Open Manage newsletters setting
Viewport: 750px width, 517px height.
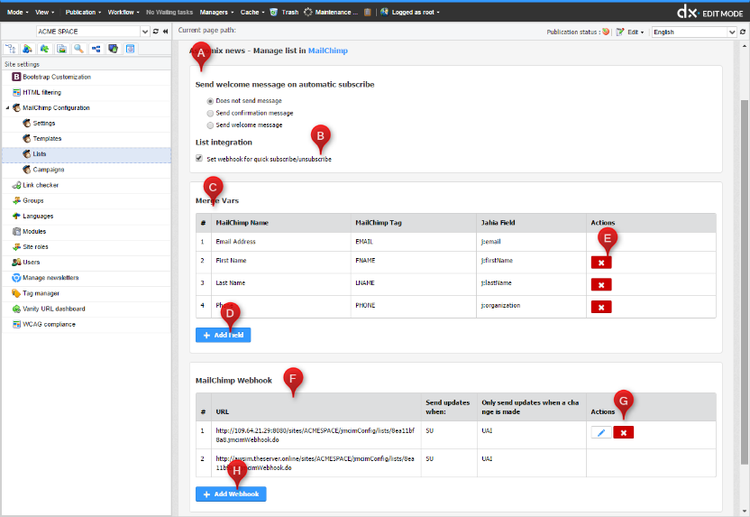(51, 278)
